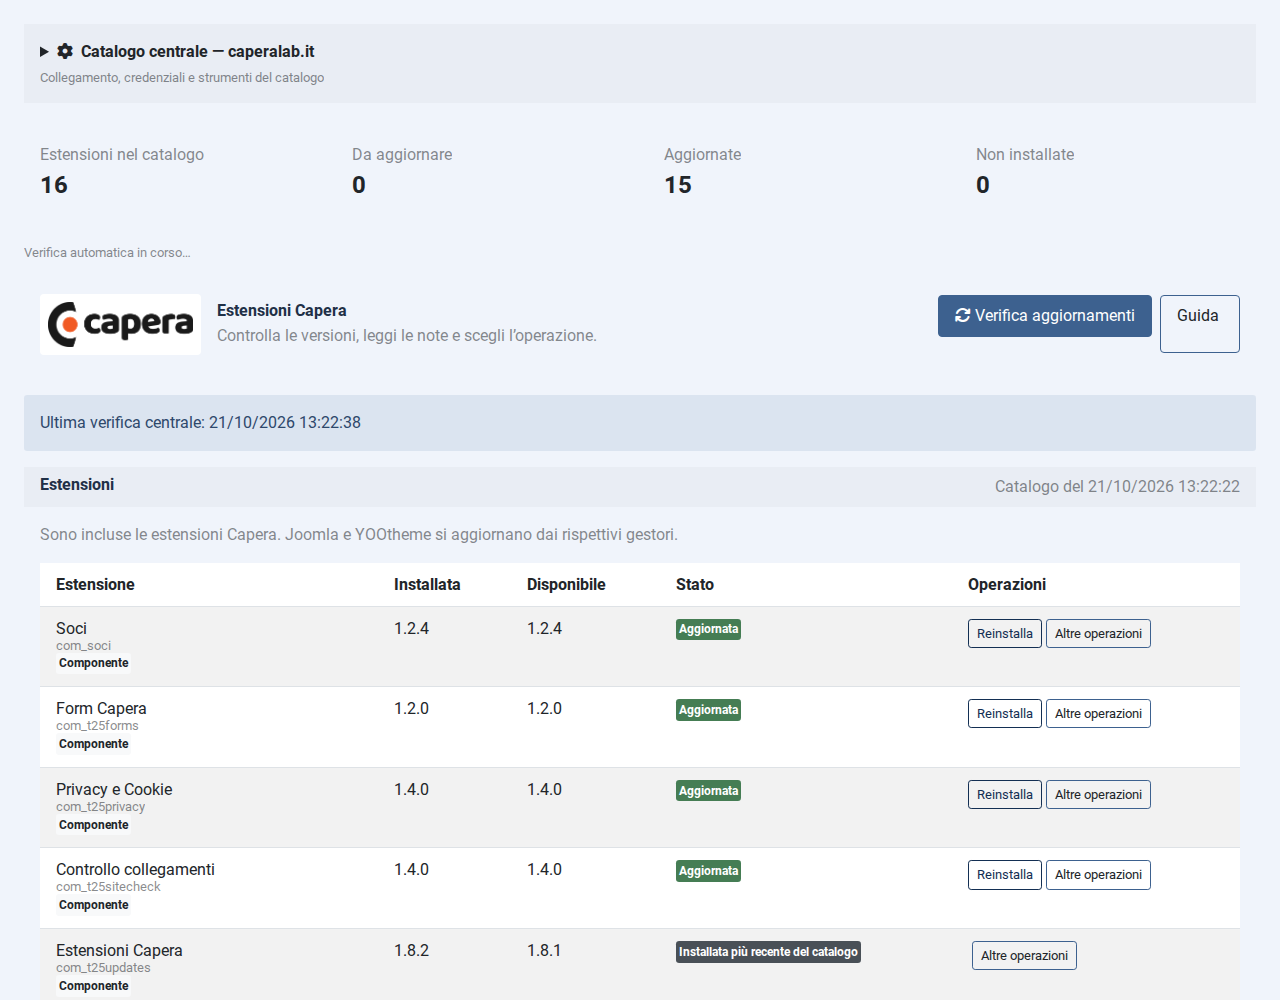This screenshot has height=1000, width=1280.
Task: Click 'Installata più recente del catalogo' badge
Action: point(768,952)
